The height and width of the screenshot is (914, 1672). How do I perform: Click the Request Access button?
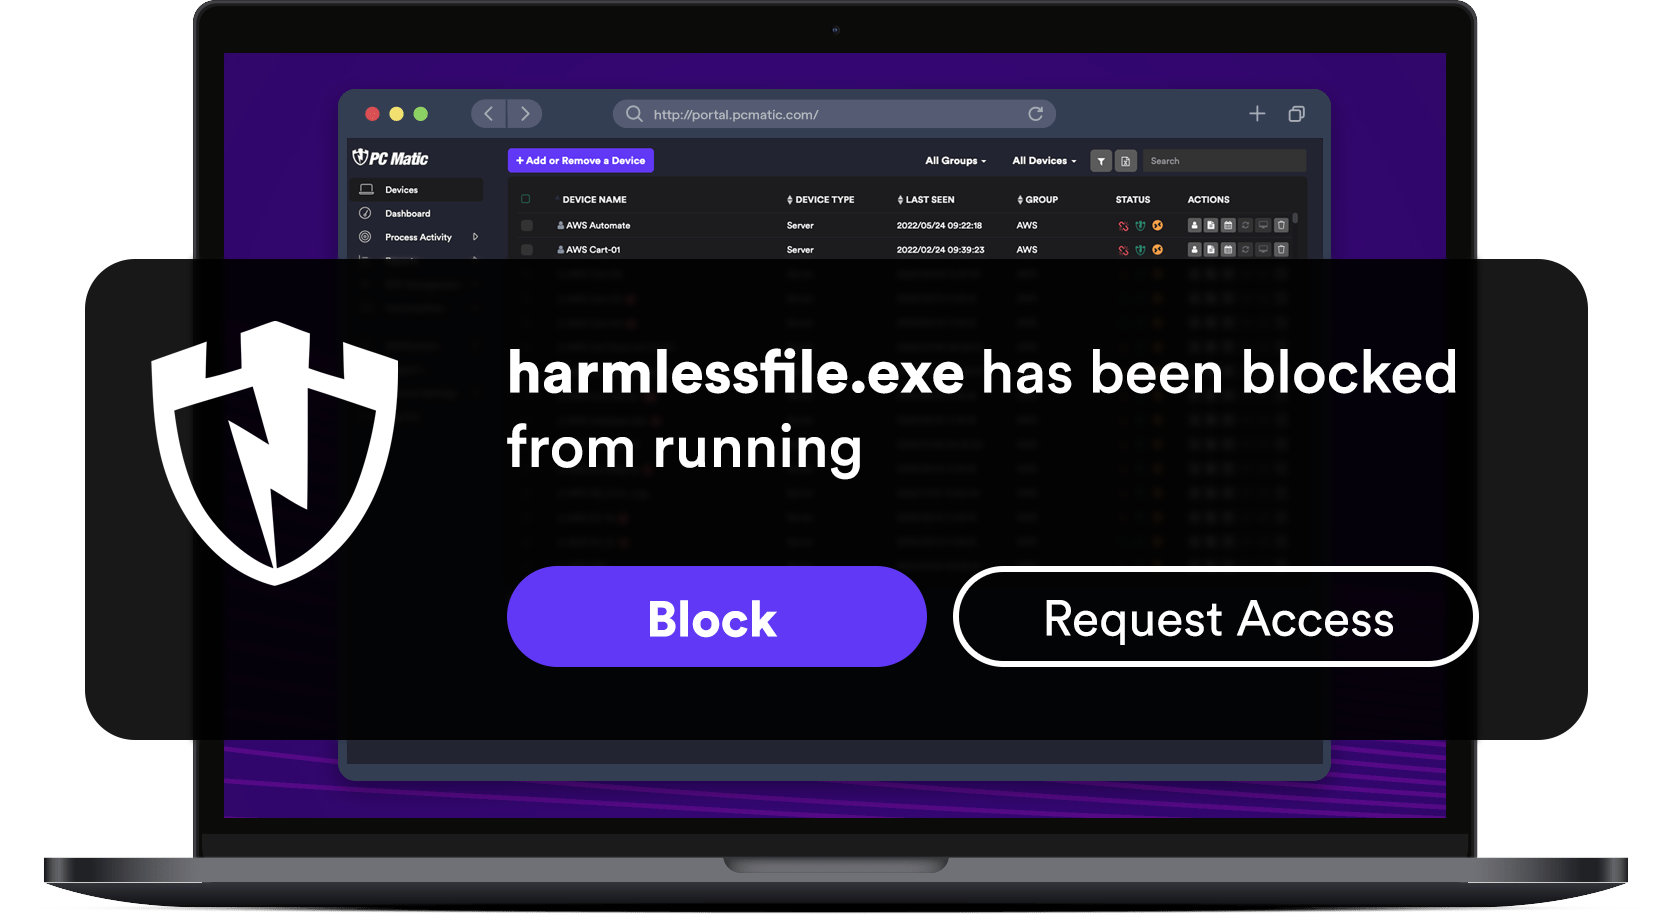pos(1215,617)
